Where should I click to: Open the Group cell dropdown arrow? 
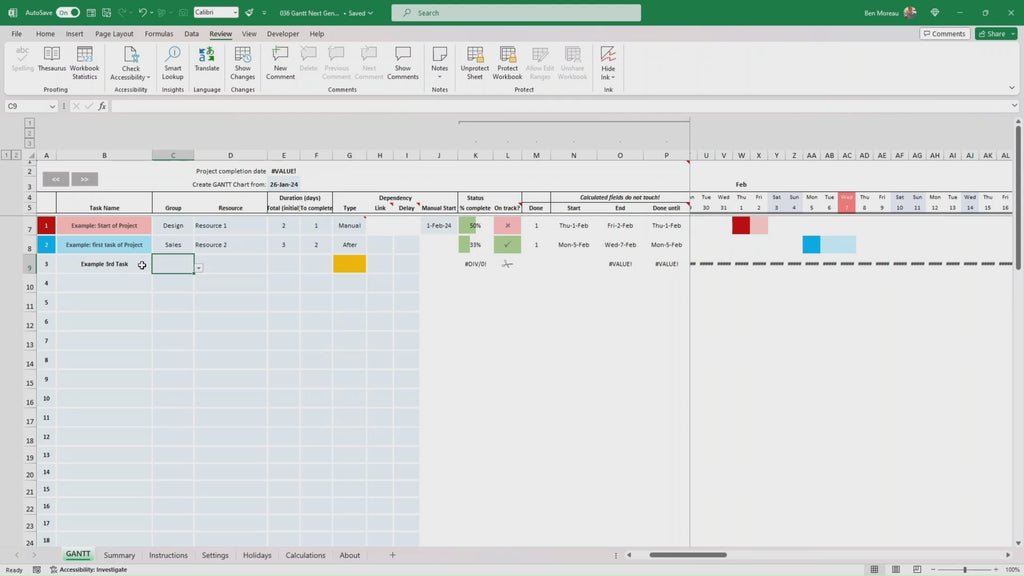coord(199,268)
